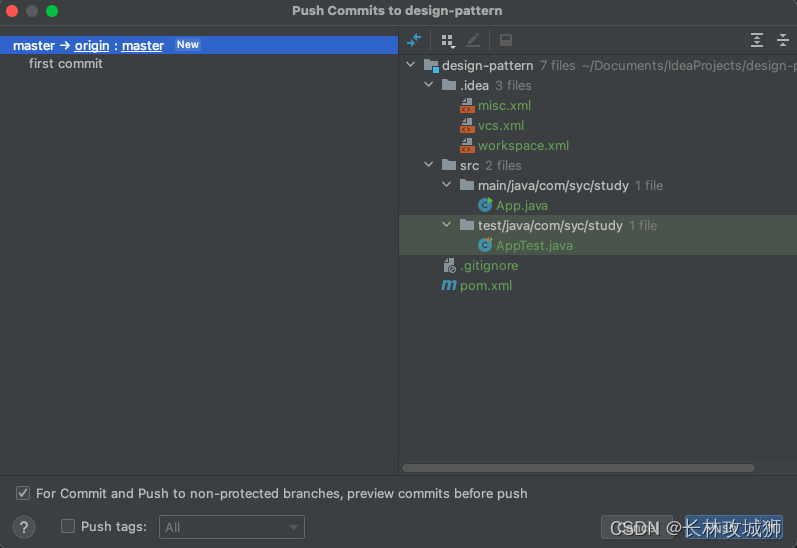
Task: Click the workspace.xml file icon
Action: pos(467,146)
